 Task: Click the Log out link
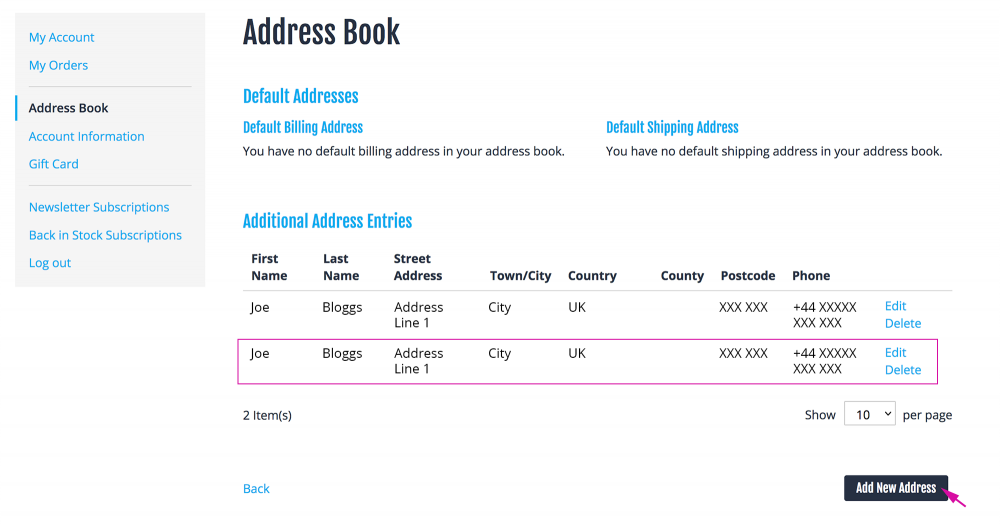click(x=50, y=263)
